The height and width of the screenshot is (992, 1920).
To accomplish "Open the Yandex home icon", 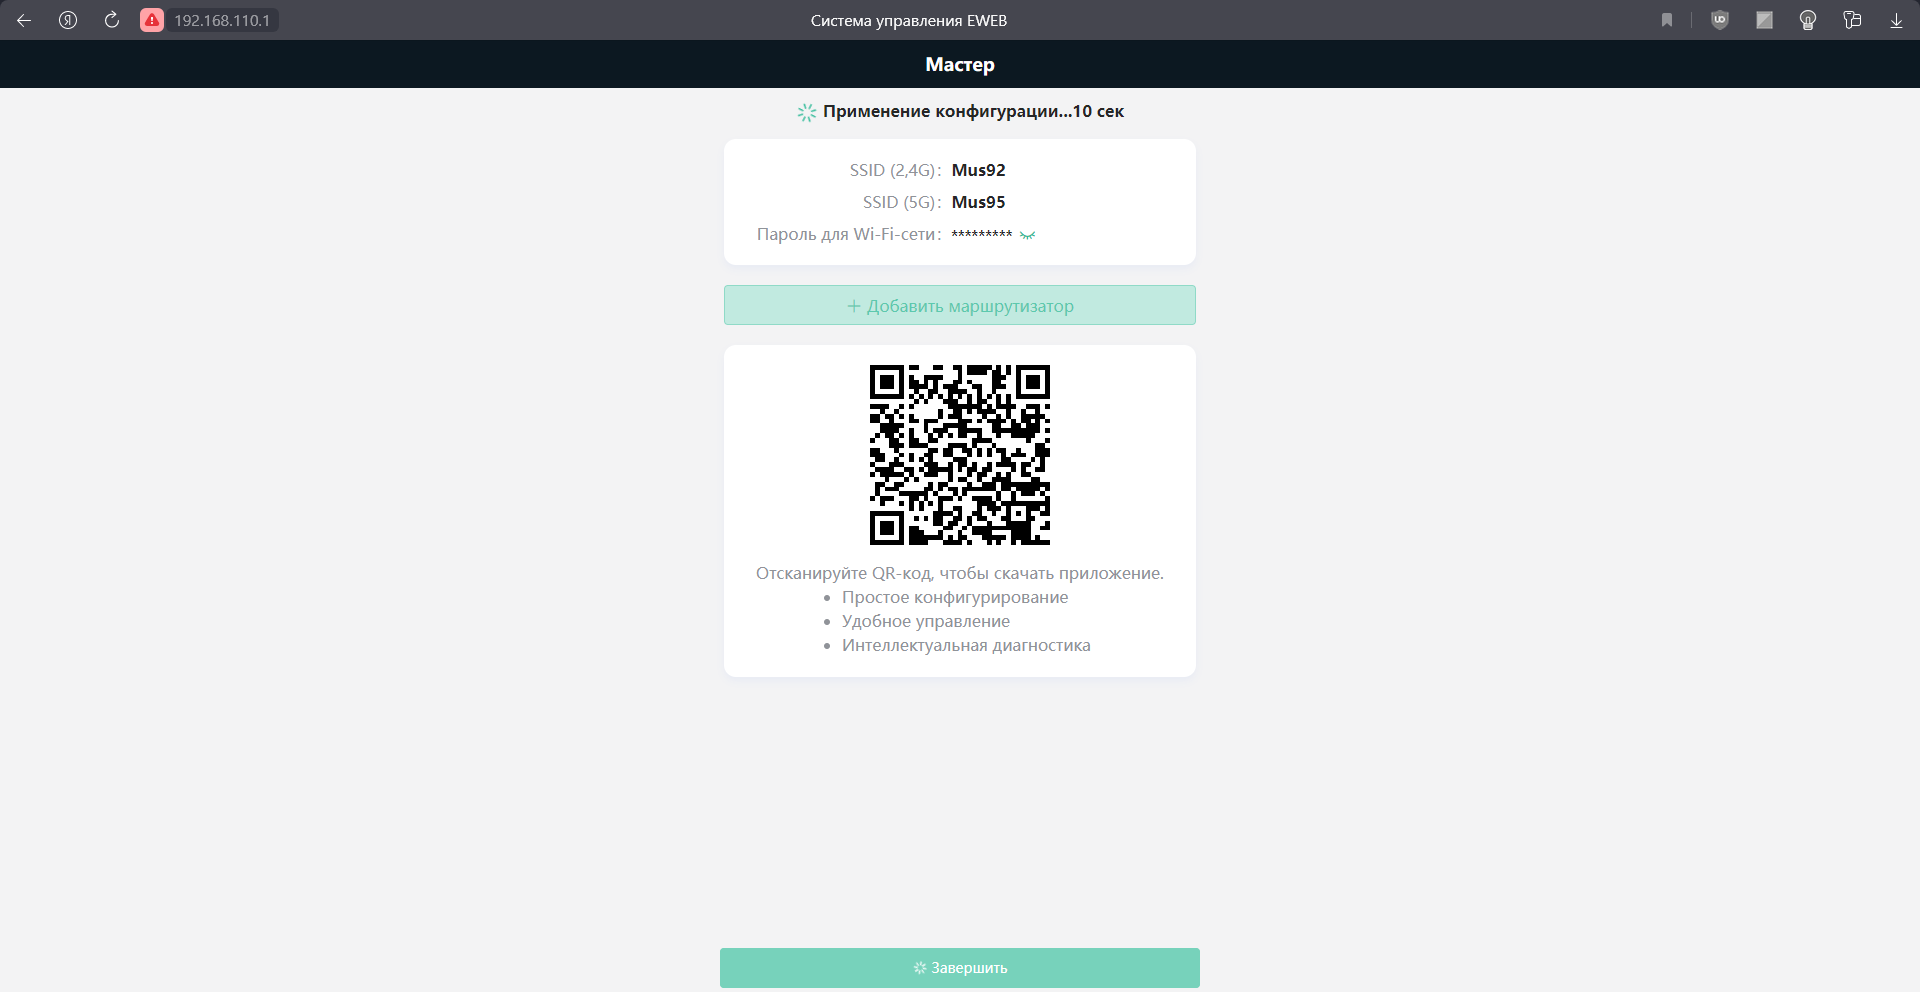I will click(68, 20).
